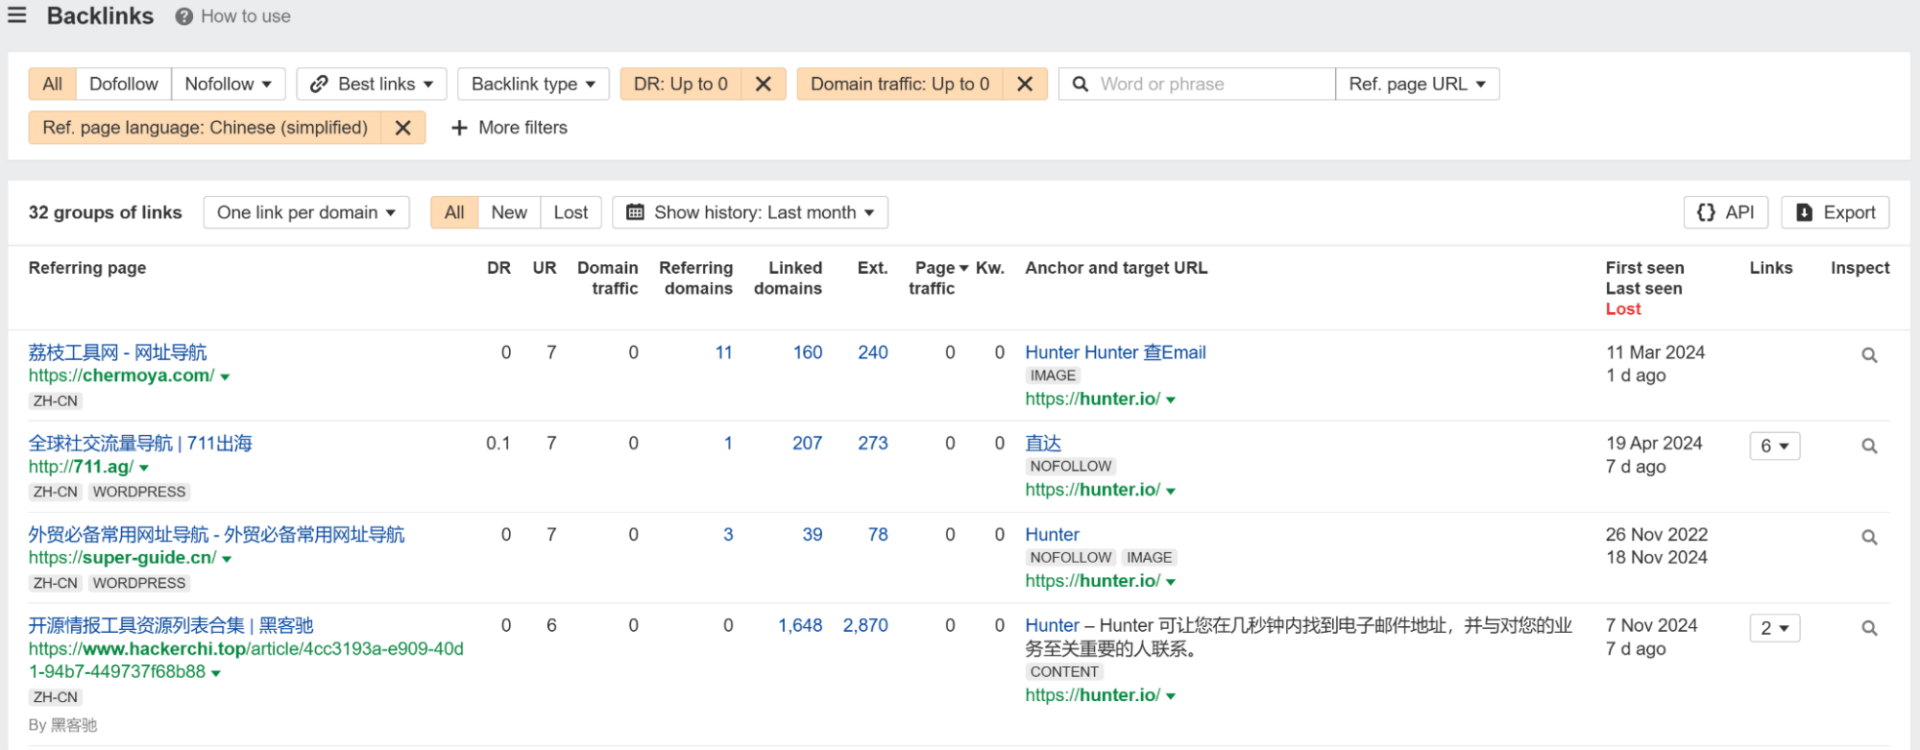Click the search magnifier in Word or phrase
This screenshot has width=1920, height=750.
(1080, 84)
